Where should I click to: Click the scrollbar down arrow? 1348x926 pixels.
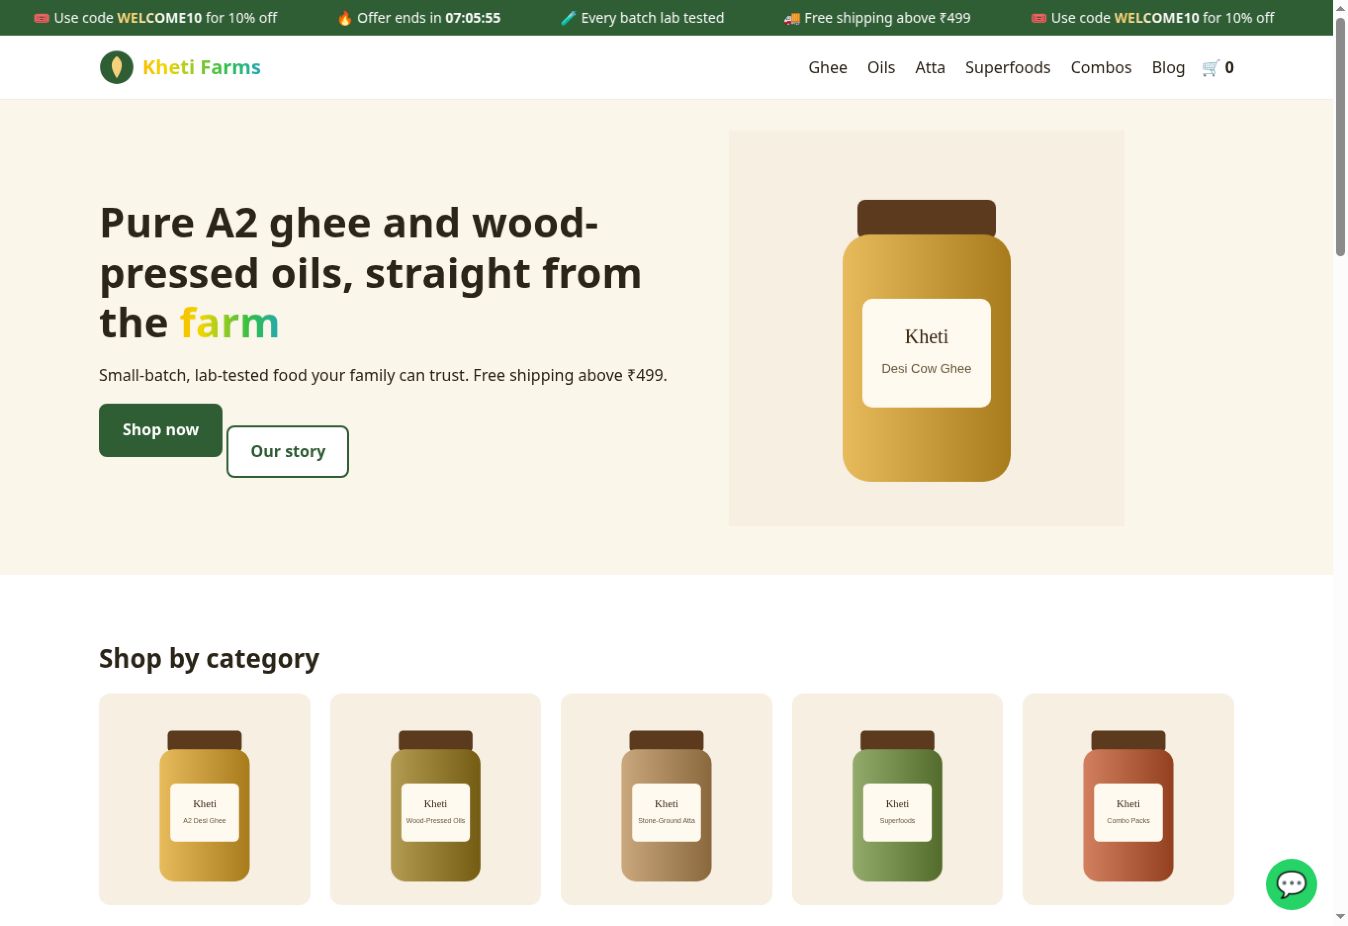(1340, 917)
